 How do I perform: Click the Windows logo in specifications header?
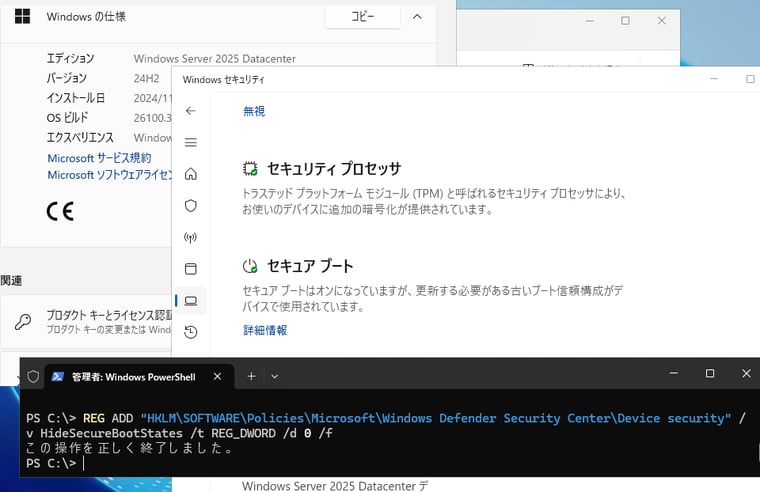click(x=22, y=16)
